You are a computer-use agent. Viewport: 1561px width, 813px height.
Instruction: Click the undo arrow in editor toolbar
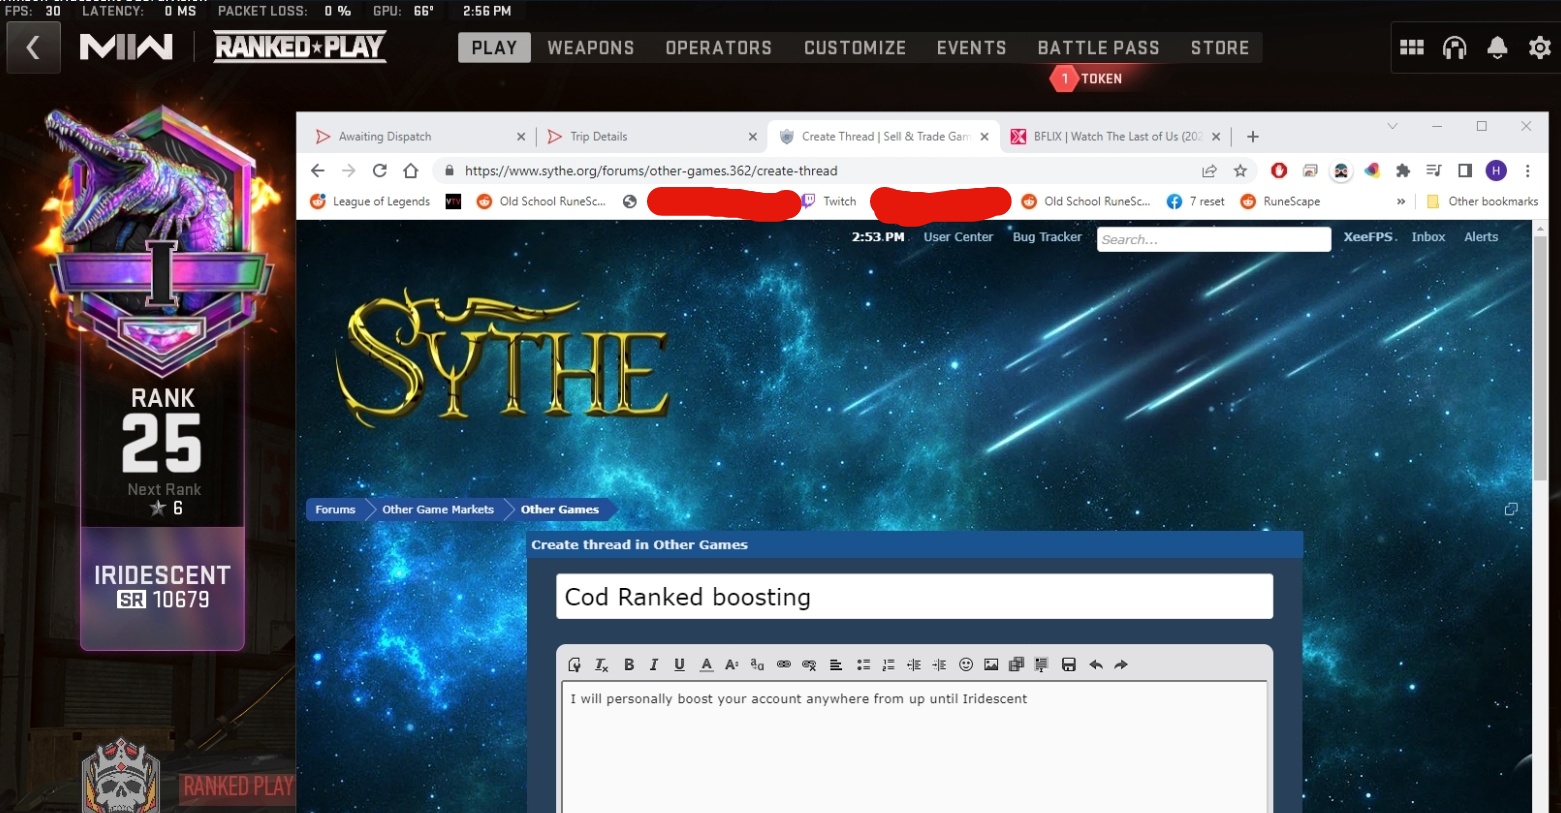(x=1096, y=665)
